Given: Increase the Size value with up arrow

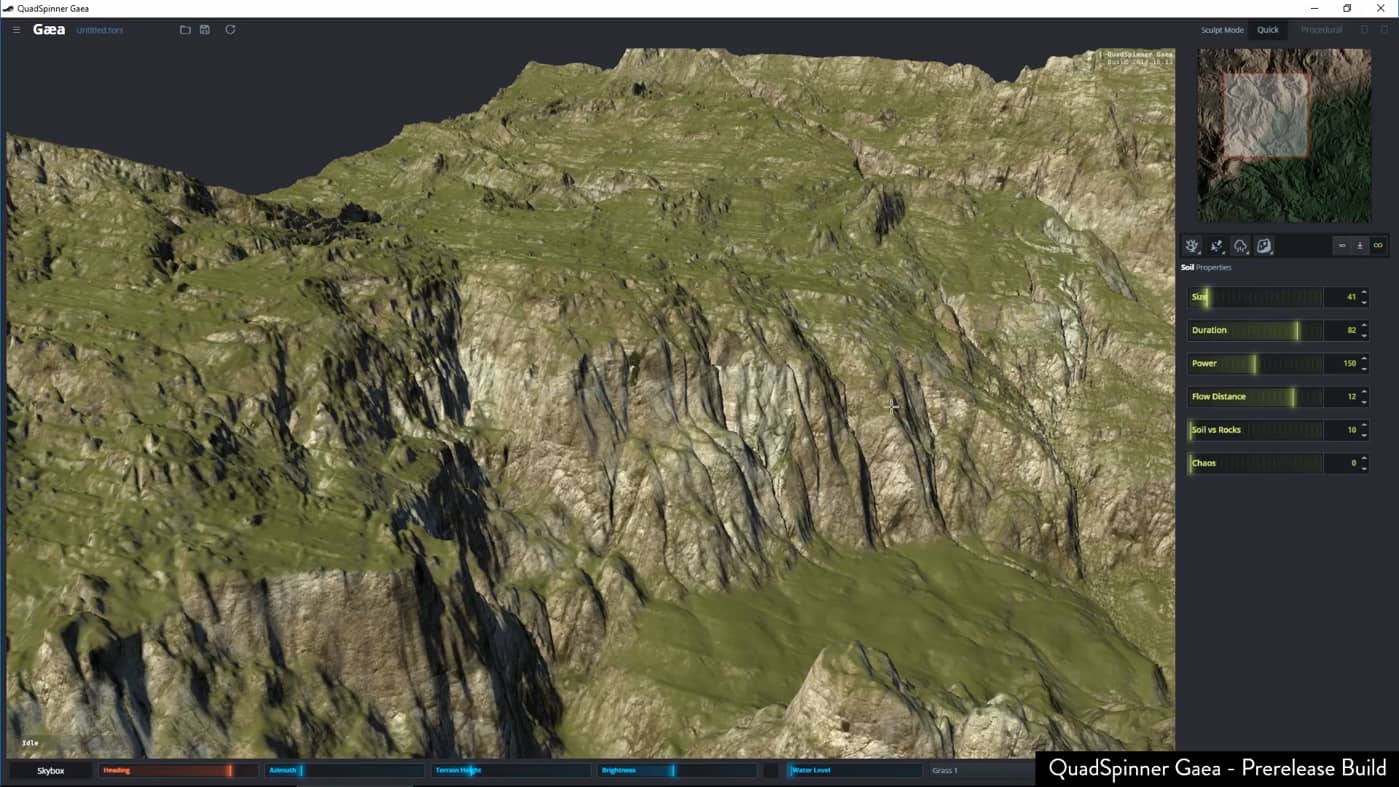Looking at the screenshot, I should coord(1364,292).
